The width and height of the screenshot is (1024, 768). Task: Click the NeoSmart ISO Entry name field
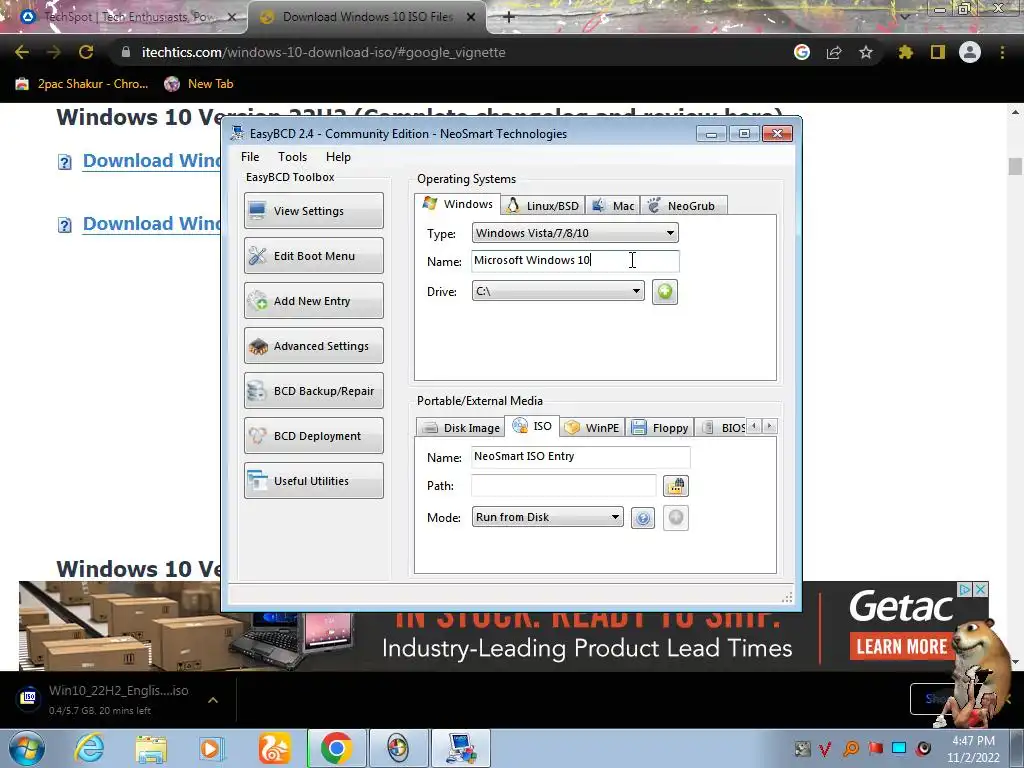click(581, 456)
